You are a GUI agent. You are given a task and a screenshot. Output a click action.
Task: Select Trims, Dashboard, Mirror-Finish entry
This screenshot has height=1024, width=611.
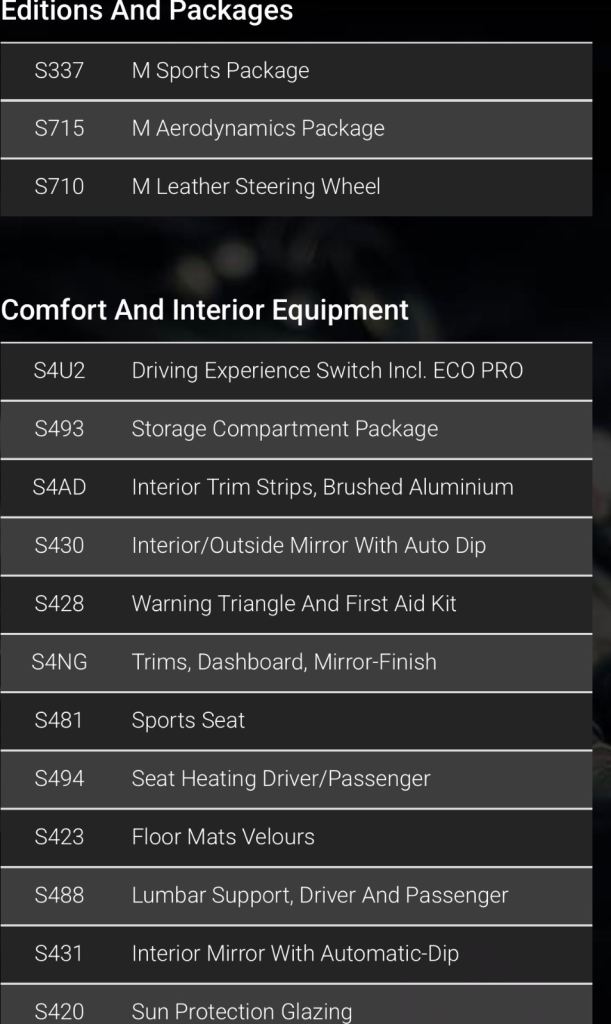pyautogui.click(x=284, y=662)
